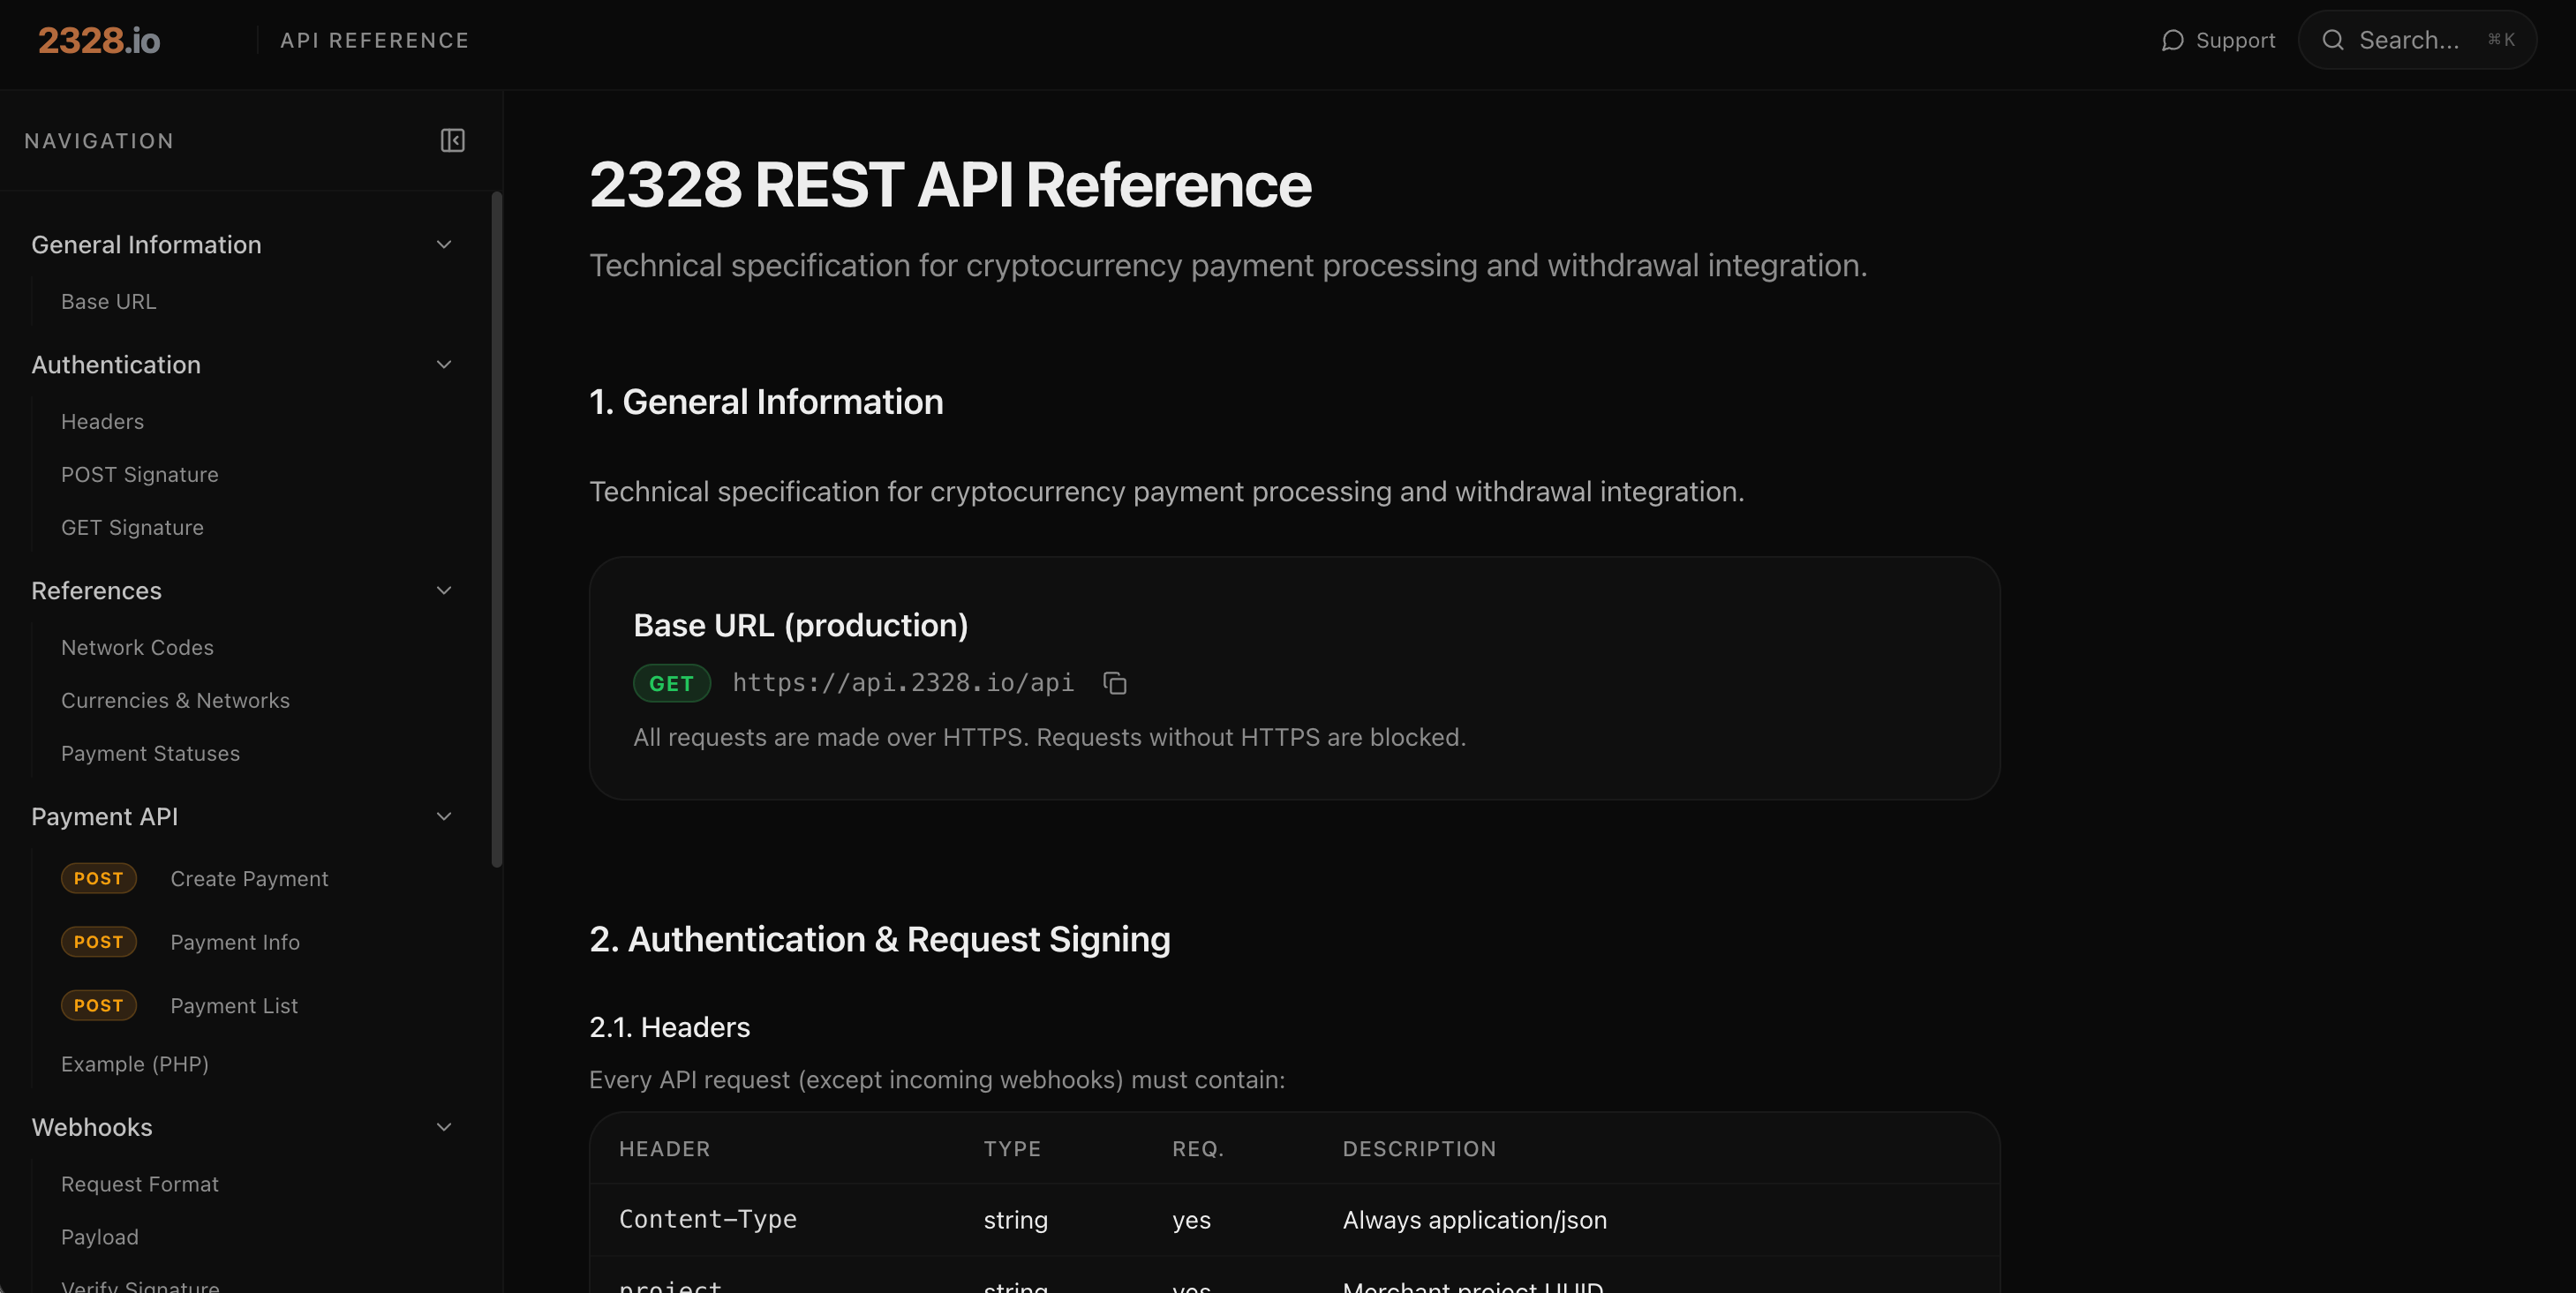Collapse the Authentication section
Image resolution: width=2576 pixels, height=1293 pixels.
444,364
